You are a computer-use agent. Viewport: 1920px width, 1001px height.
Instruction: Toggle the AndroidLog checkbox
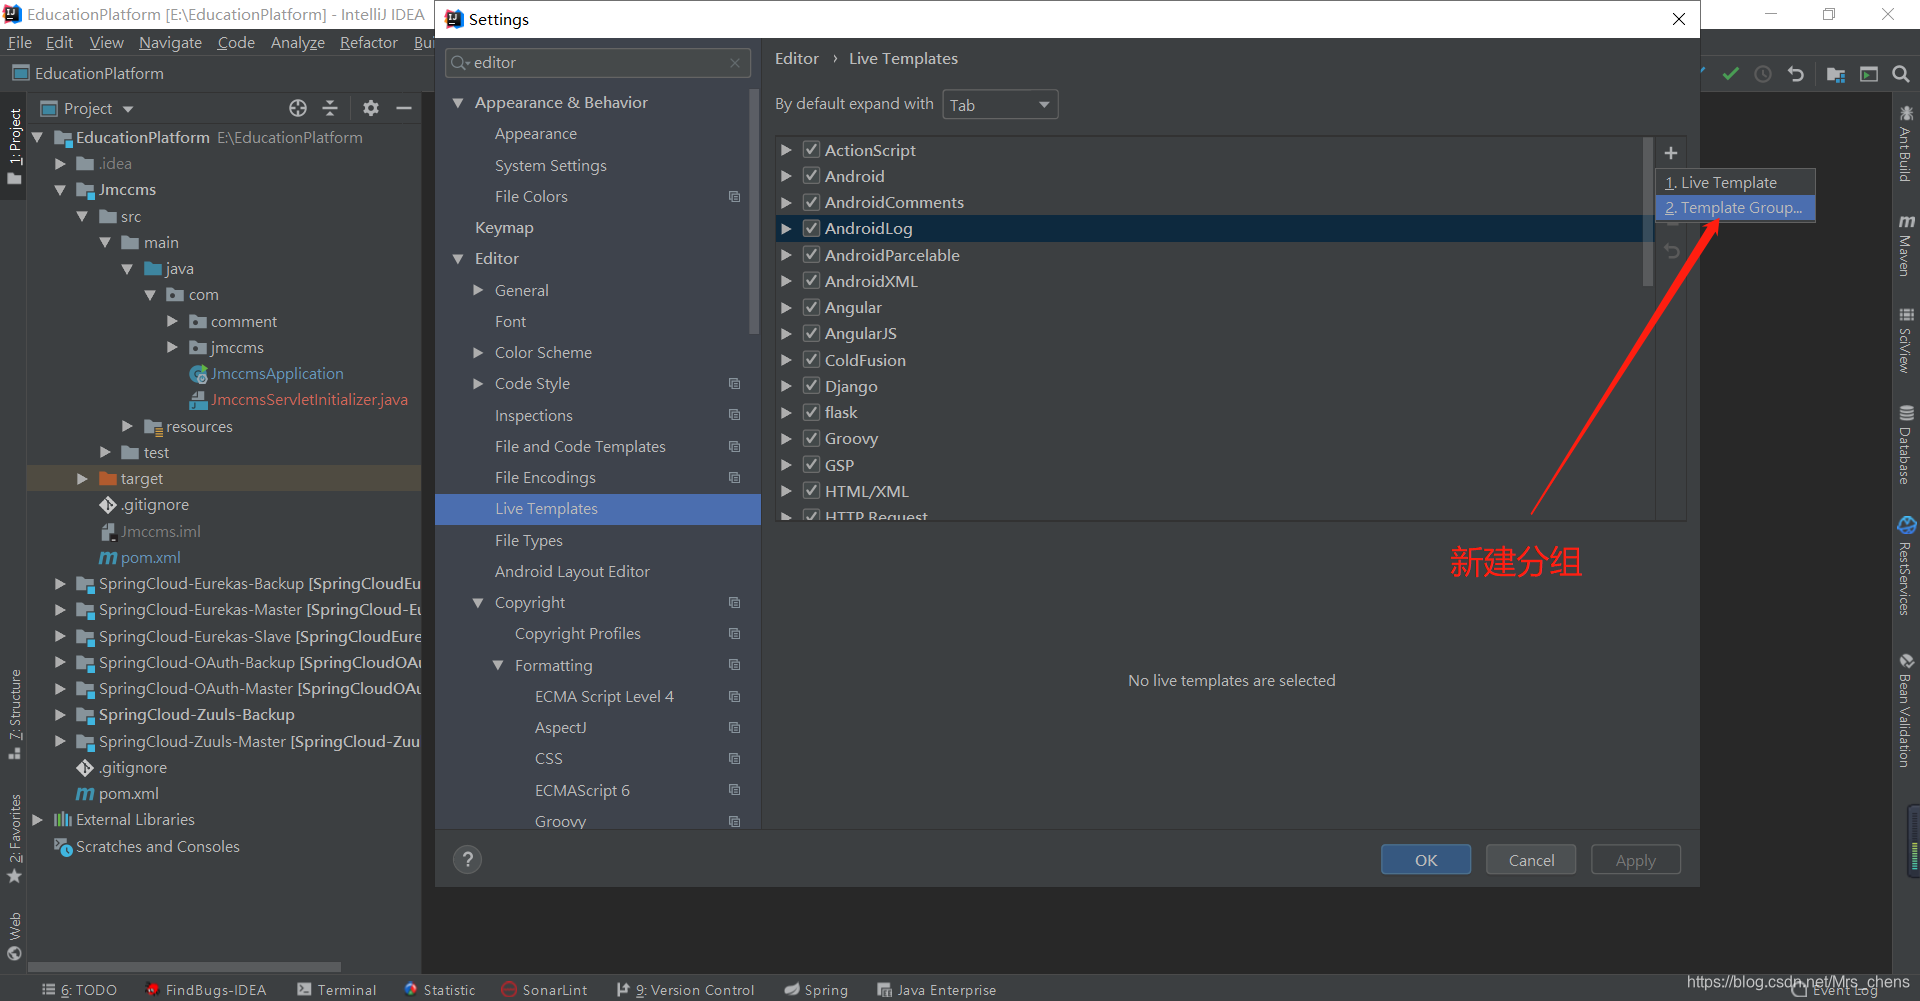point(812,228)
